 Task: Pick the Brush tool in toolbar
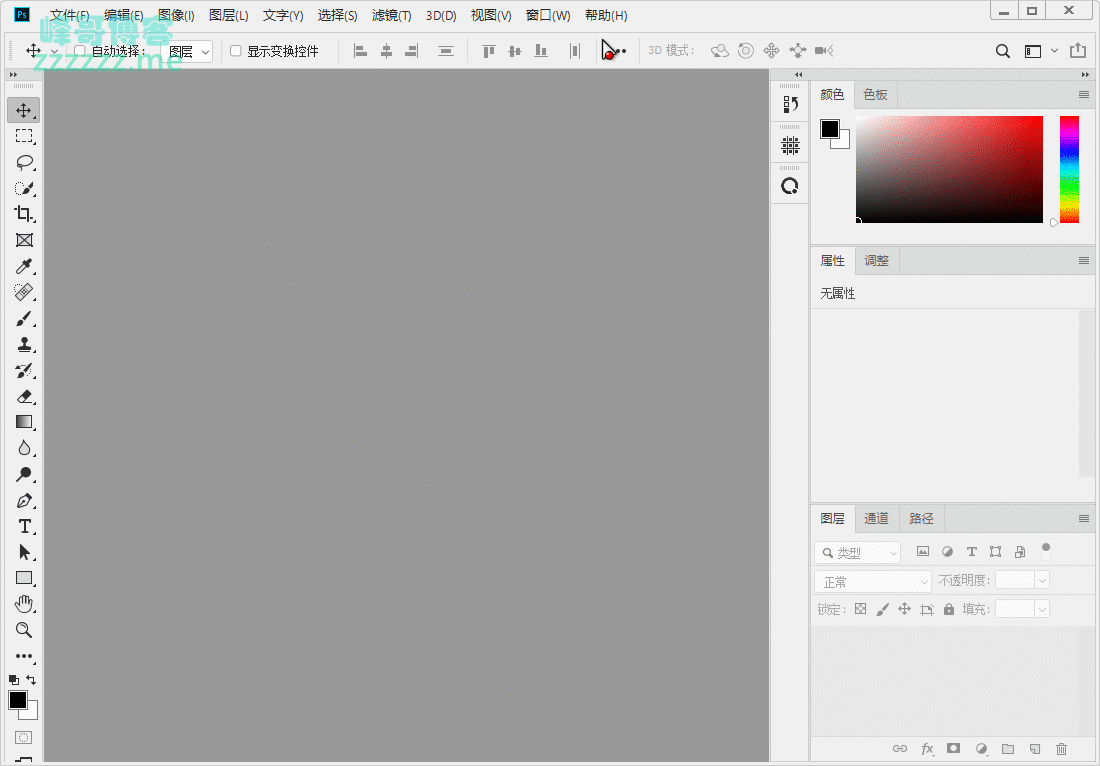pos(24,318)
